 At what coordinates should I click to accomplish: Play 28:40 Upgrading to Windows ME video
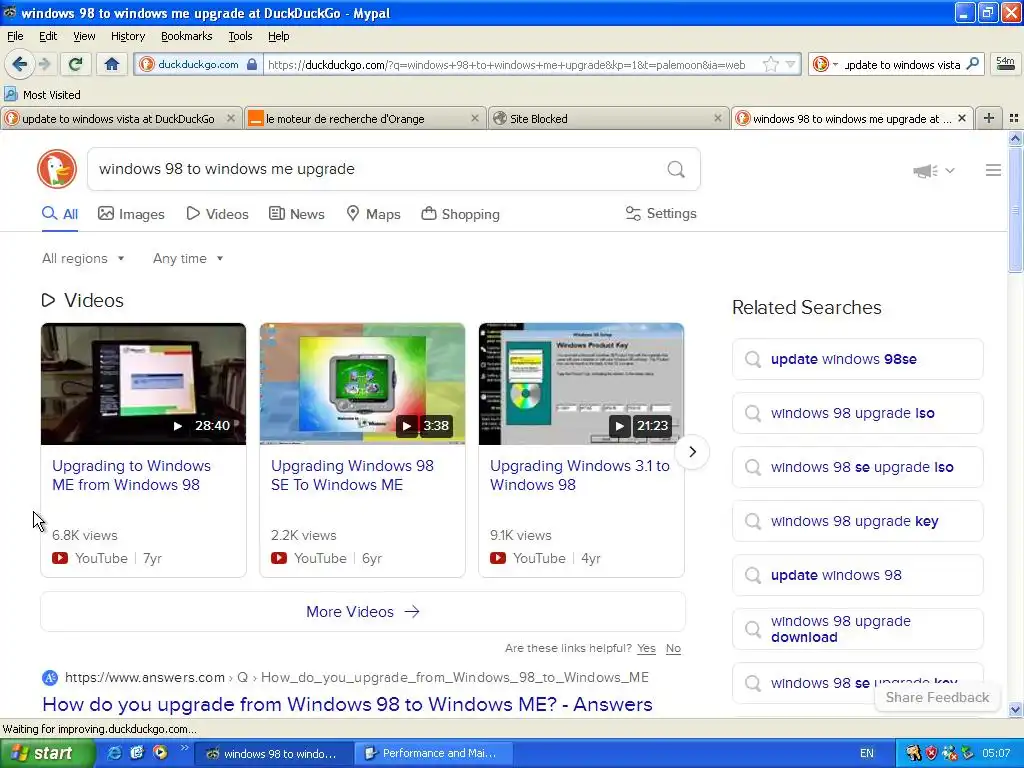[x=143, y=384]
